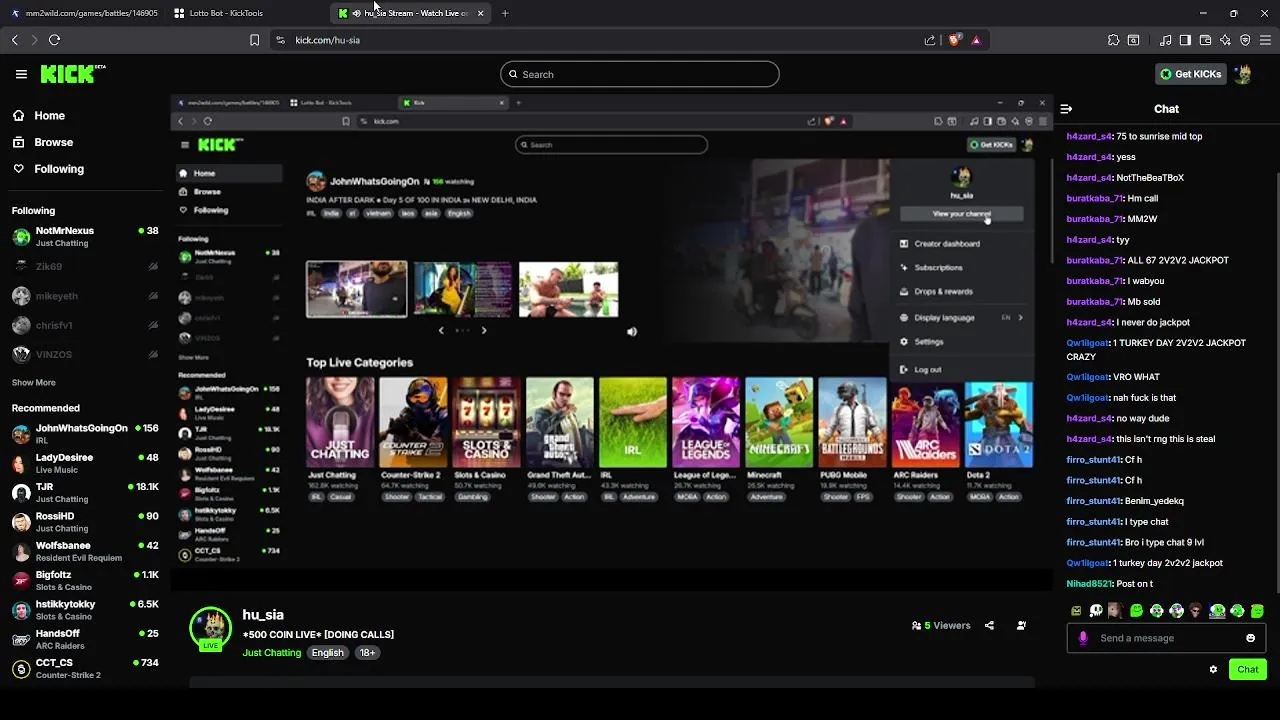
Task: Open HandsOff ARC Raiders channel
Action: pyautogui.click(x=84, y=639)
